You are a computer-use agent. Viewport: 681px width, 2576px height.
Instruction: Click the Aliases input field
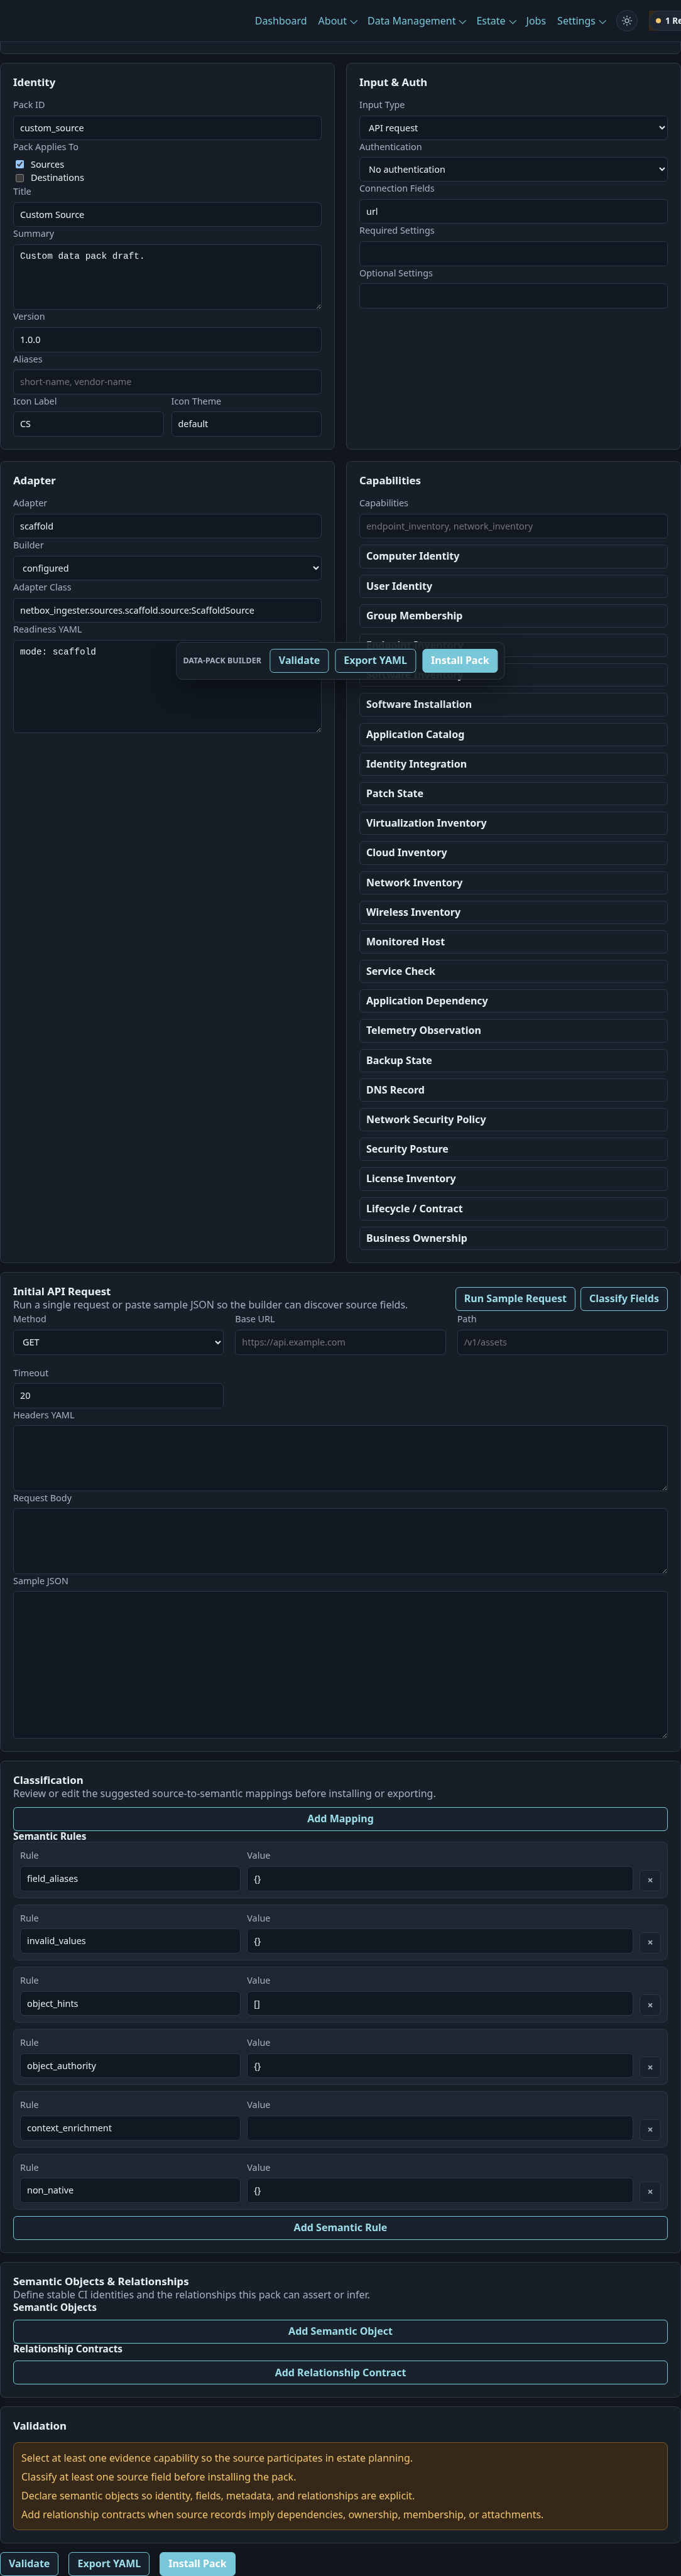167,382
